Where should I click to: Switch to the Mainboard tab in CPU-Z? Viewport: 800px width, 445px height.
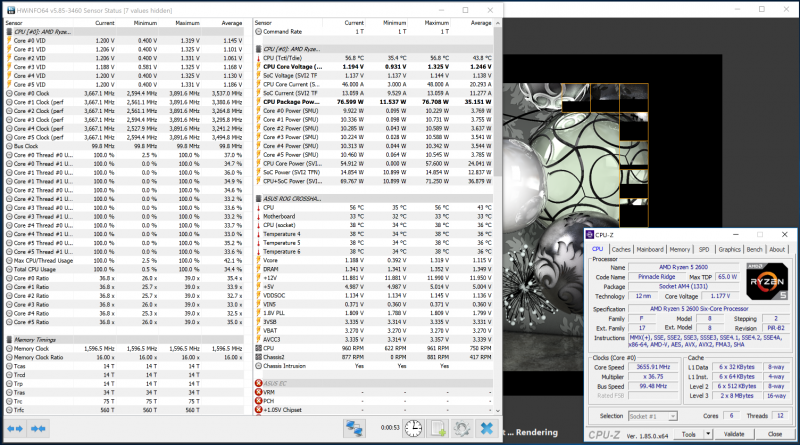point(650,249)
